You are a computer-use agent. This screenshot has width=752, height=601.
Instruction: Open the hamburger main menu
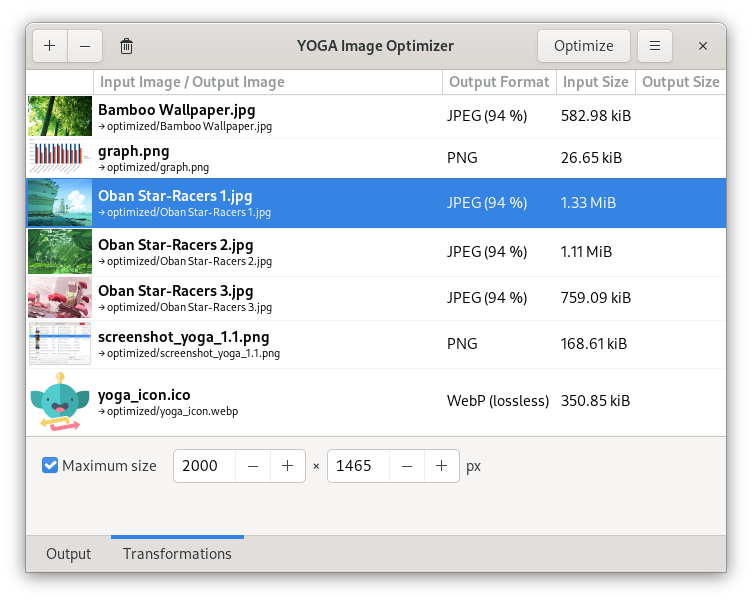tap(654, 46)
